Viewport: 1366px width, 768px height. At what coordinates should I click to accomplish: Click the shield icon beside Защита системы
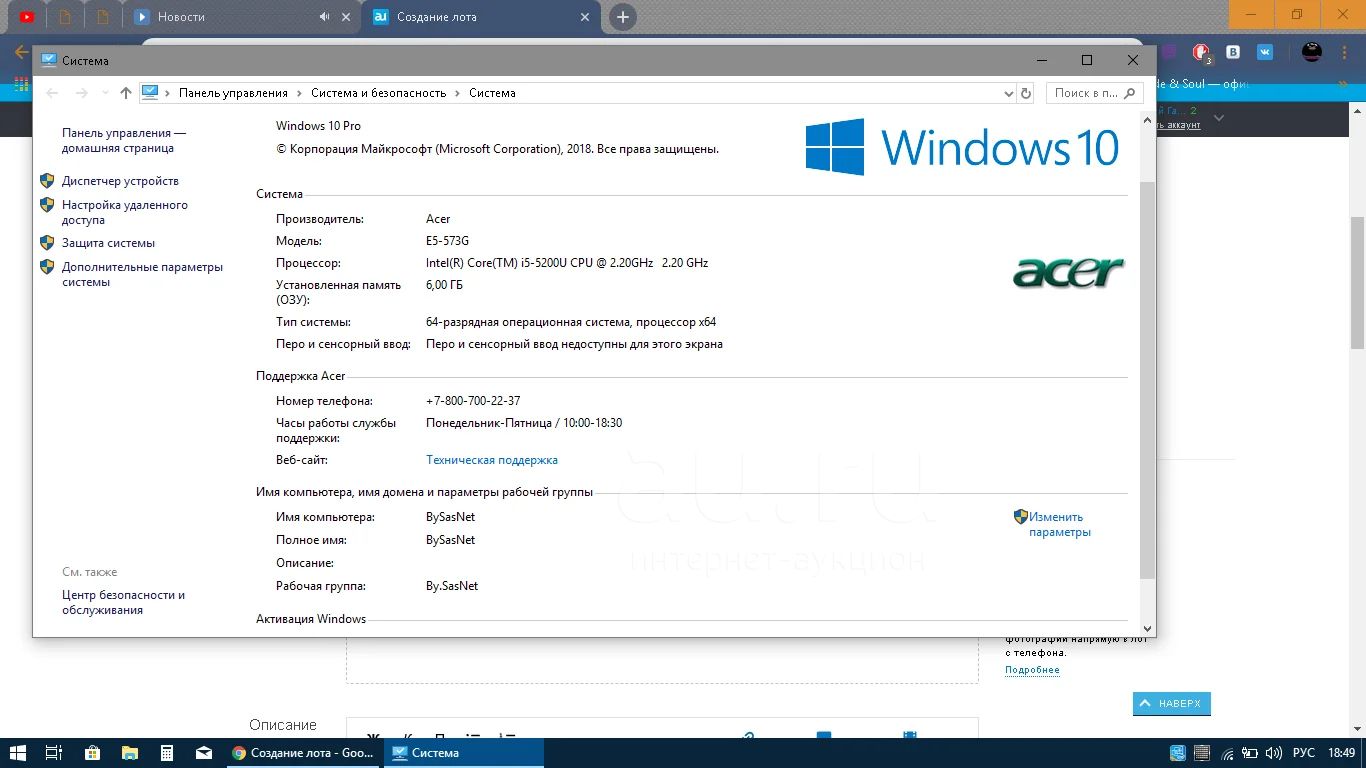coord(47,243)
